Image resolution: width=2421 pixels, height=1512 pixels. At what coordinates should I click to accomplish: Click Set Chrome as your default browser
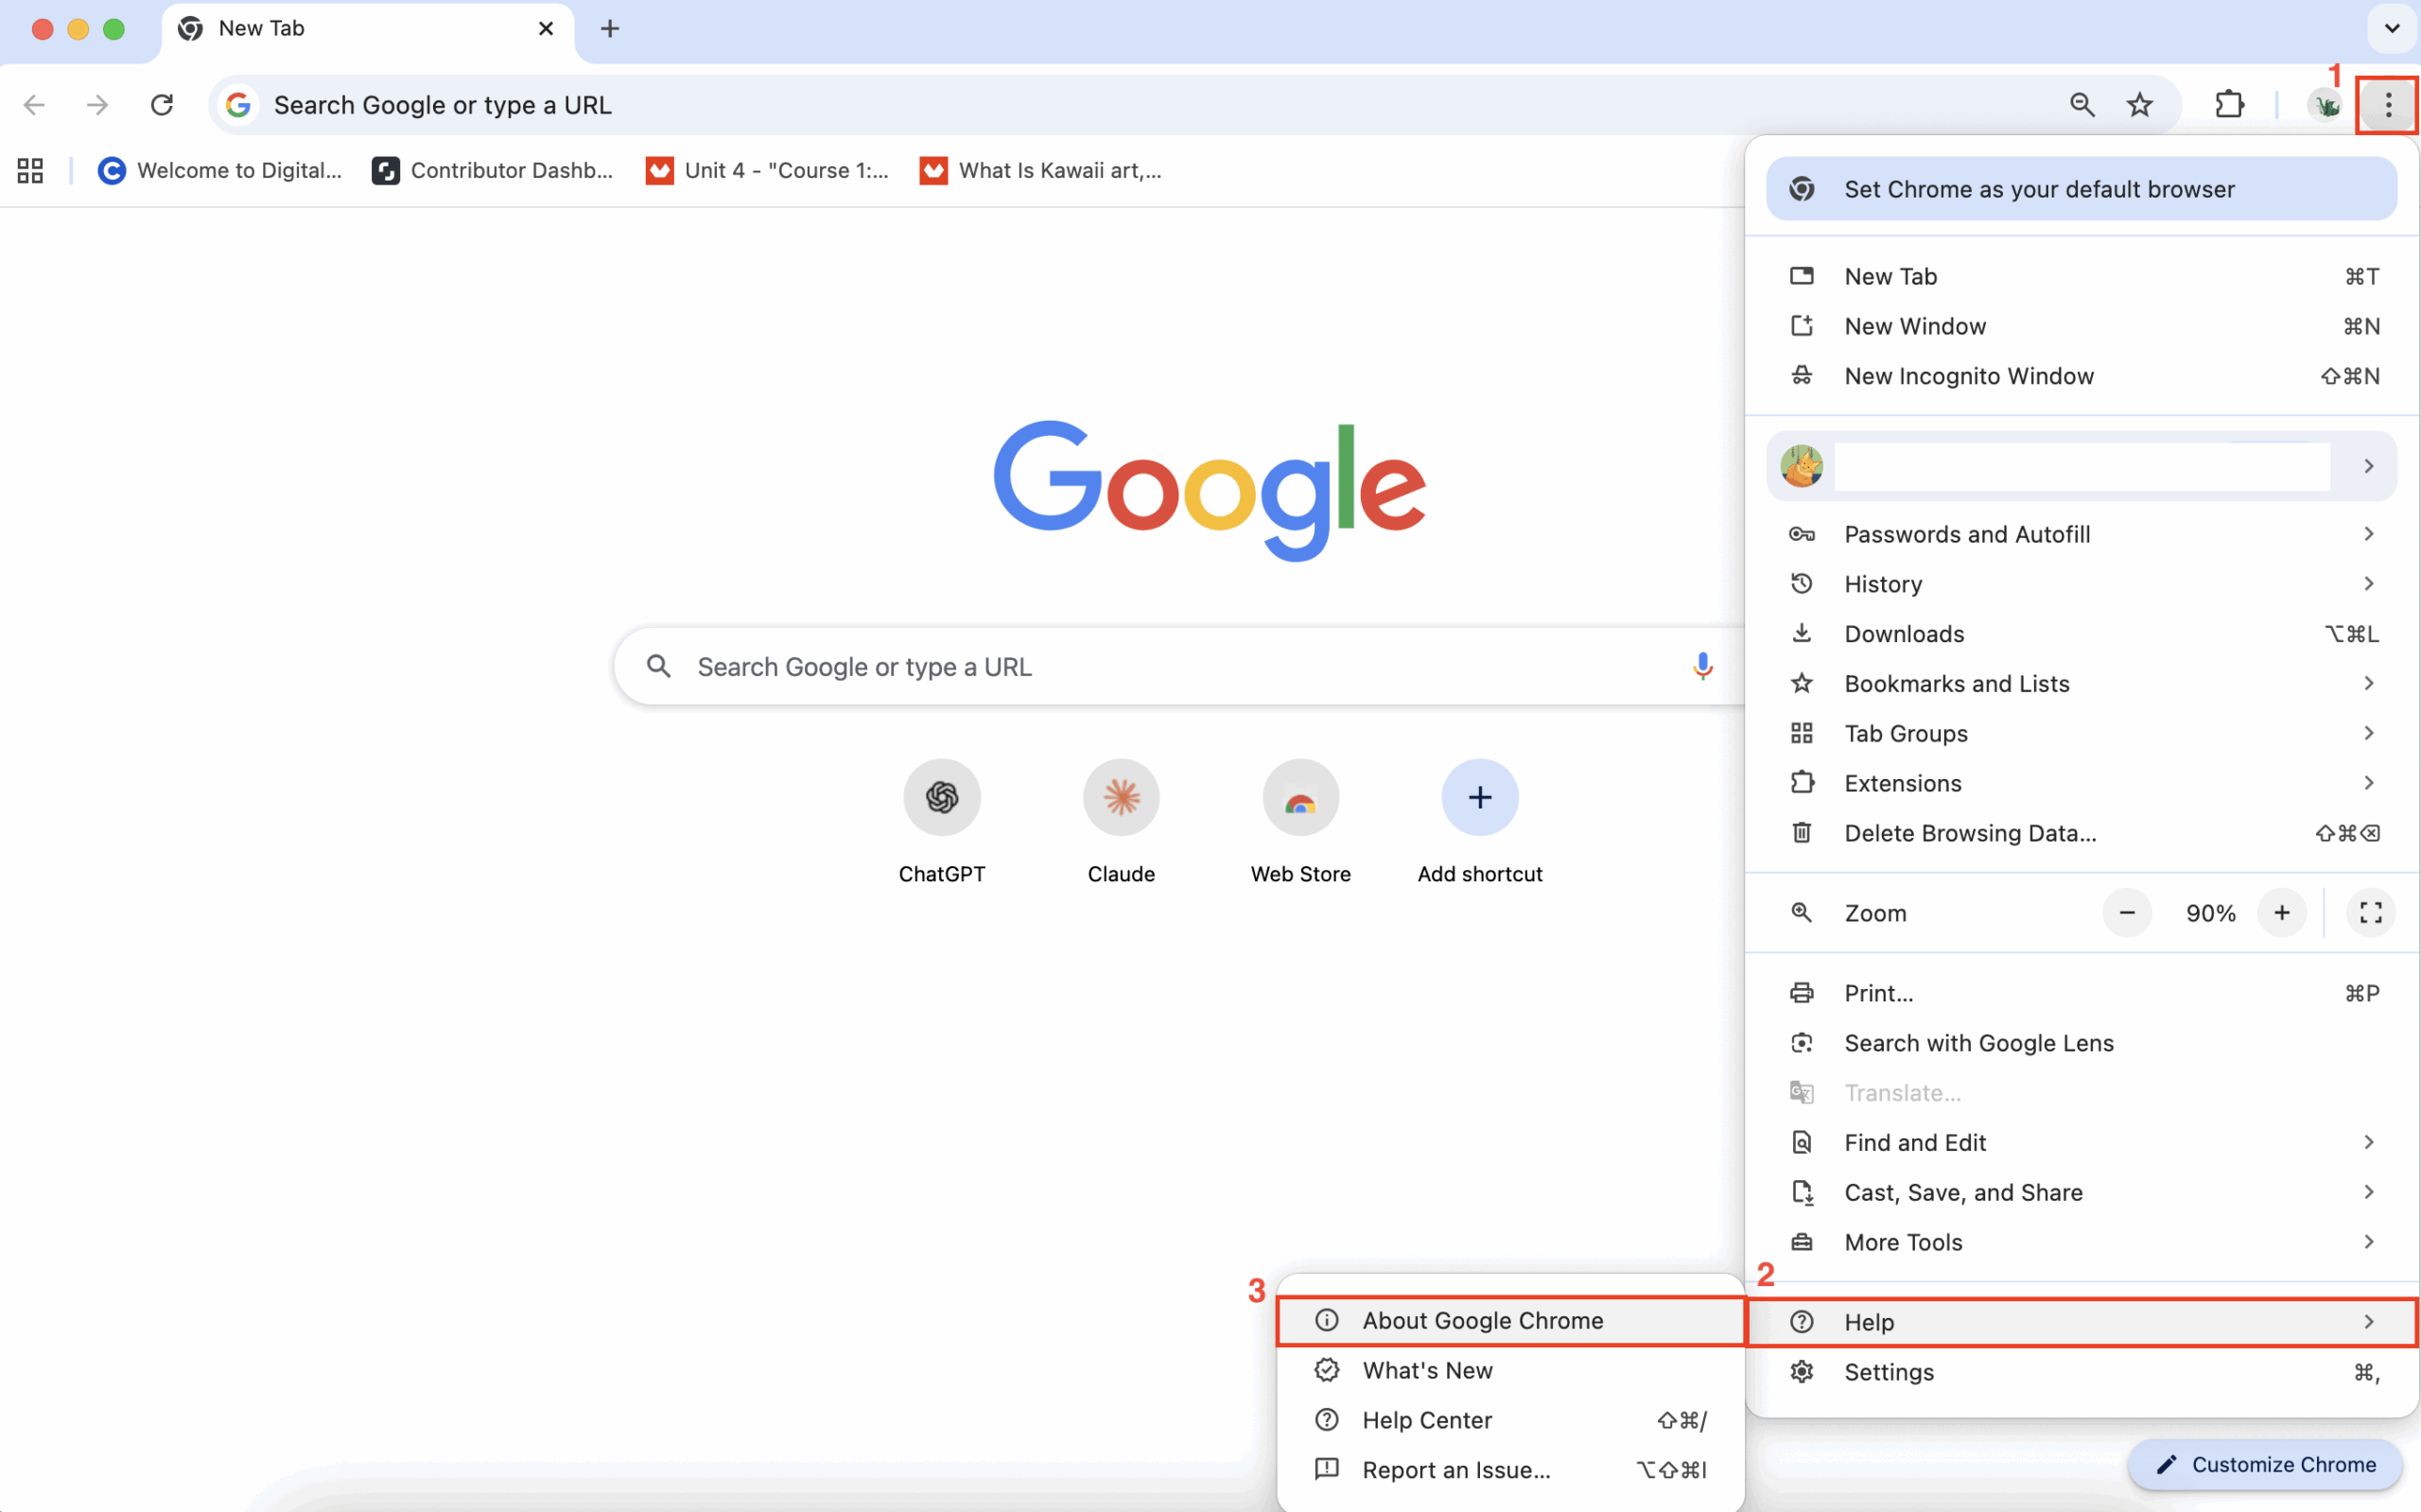point(2040,189)
